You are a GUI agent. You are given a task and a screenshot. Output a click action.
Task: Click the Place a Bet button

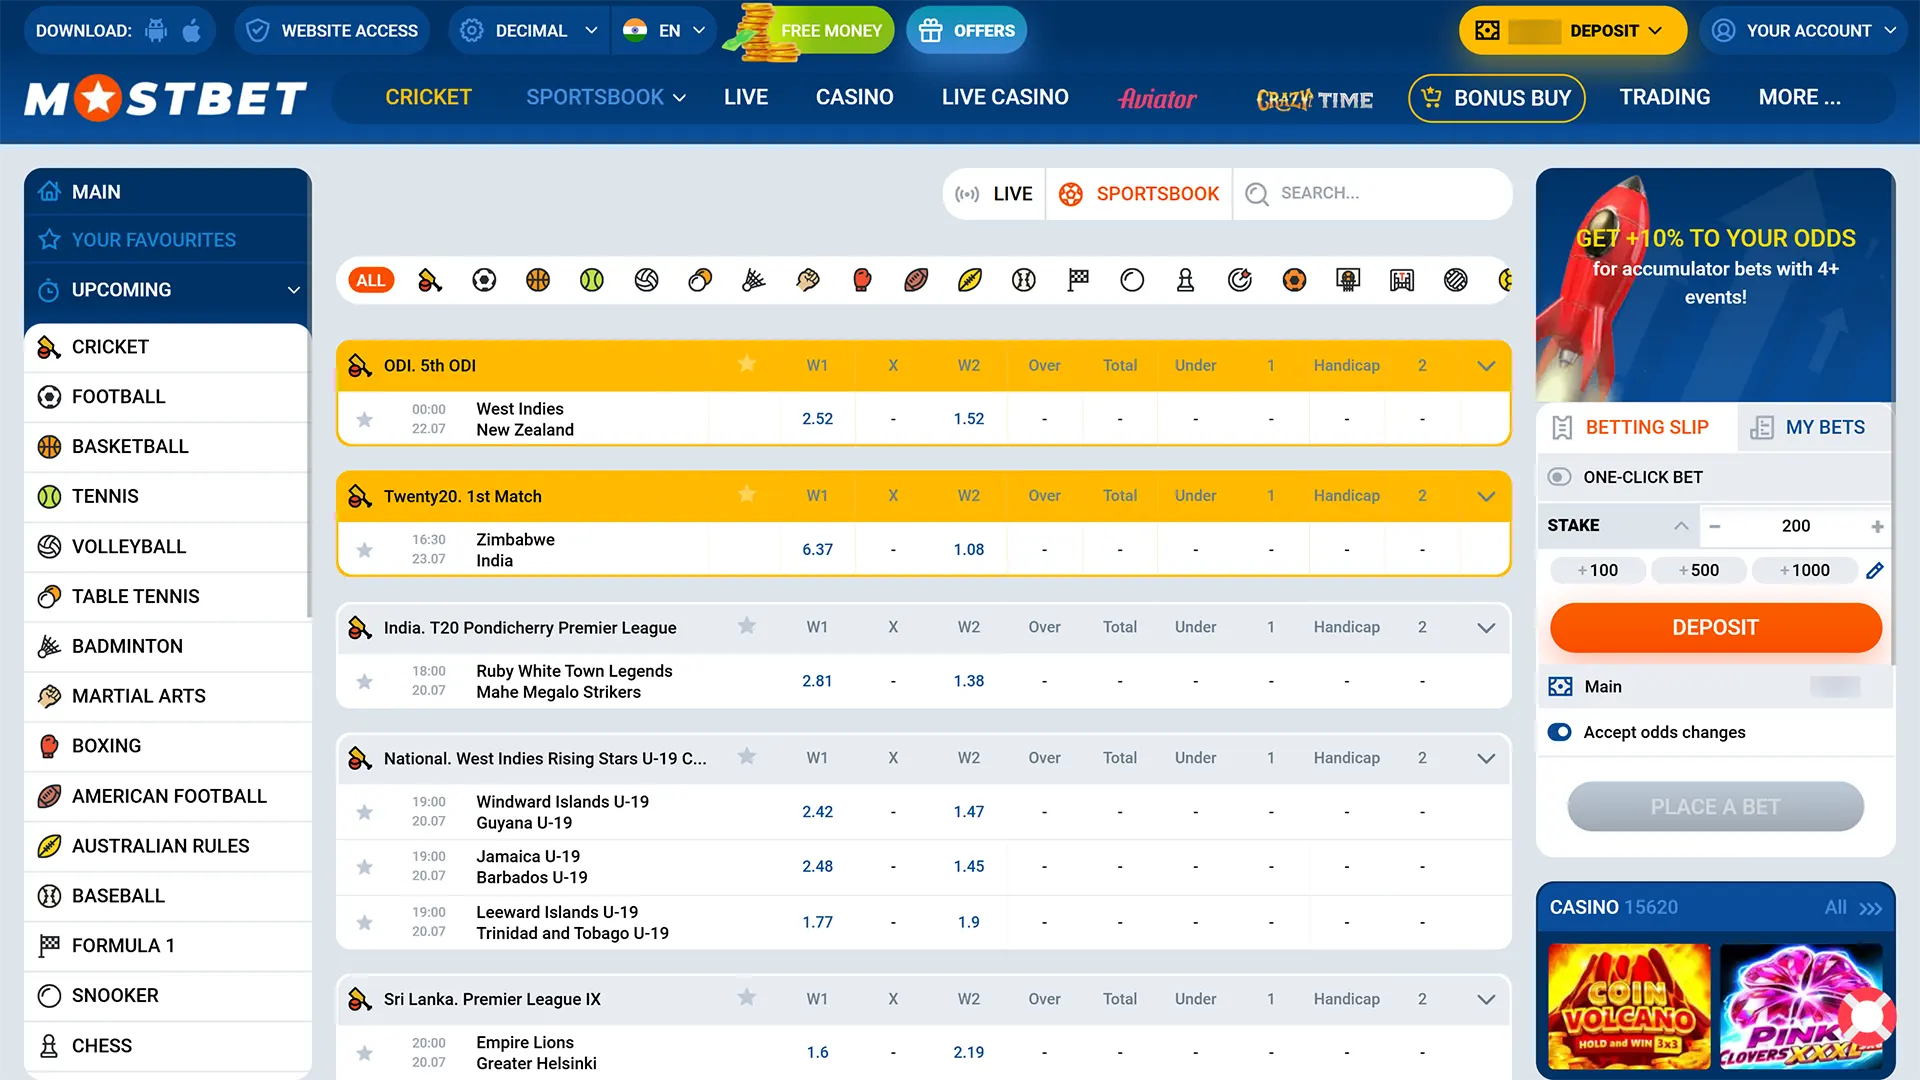(x=1716, y=807)
